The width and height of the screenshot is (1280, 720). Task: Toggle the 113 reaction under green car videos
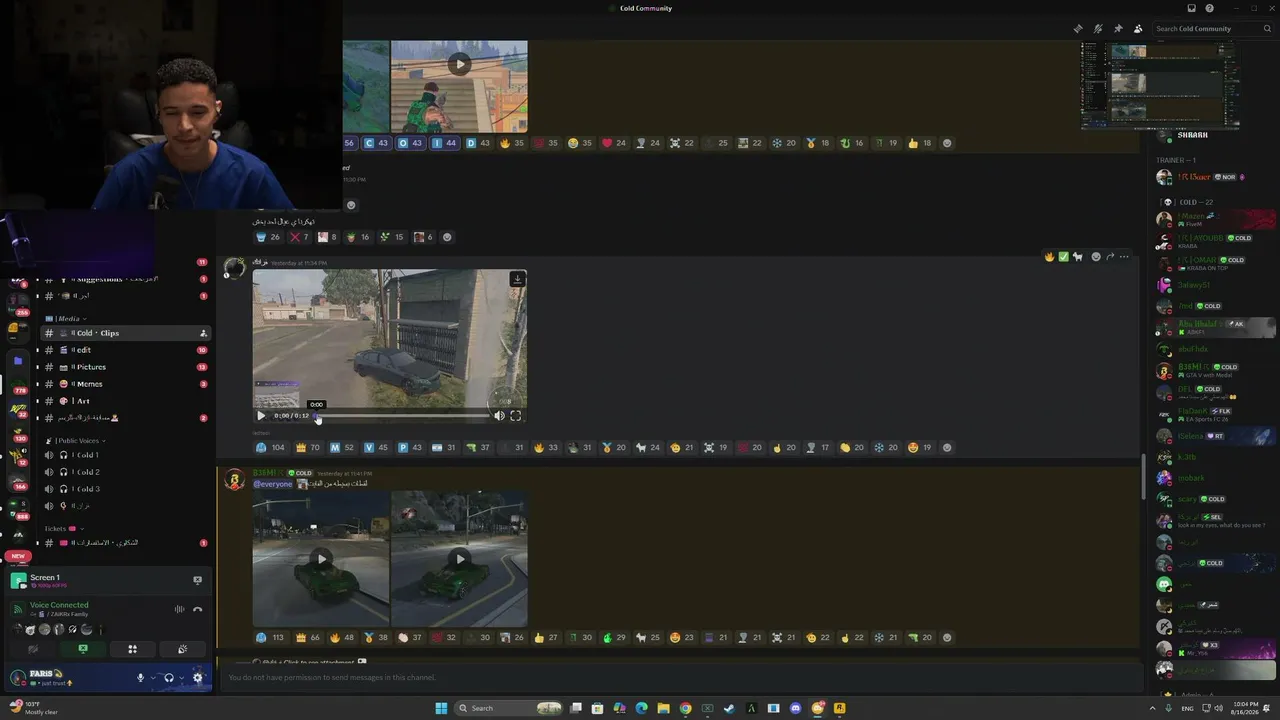(x=270, y=638)
